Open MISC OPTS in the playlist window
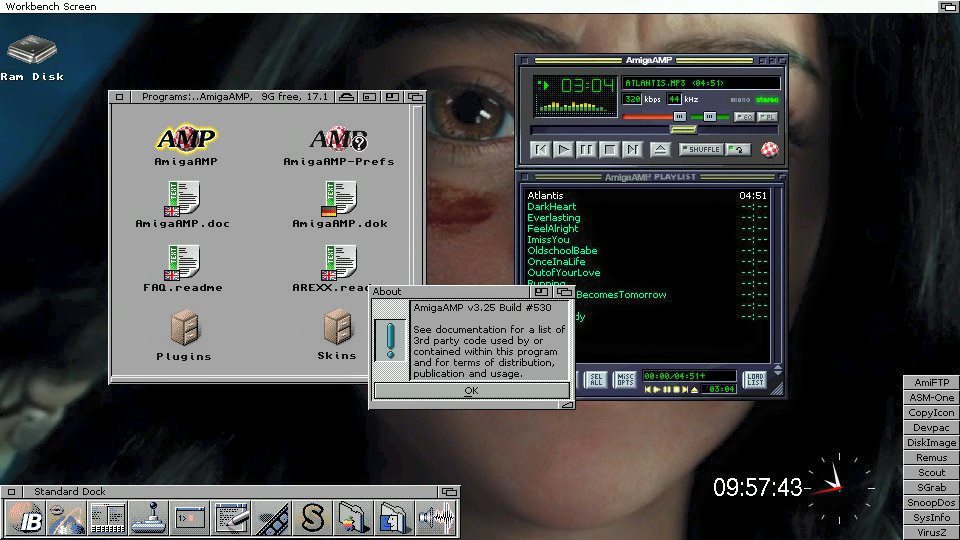The image size is (960, 540). [x=624, y=380]
